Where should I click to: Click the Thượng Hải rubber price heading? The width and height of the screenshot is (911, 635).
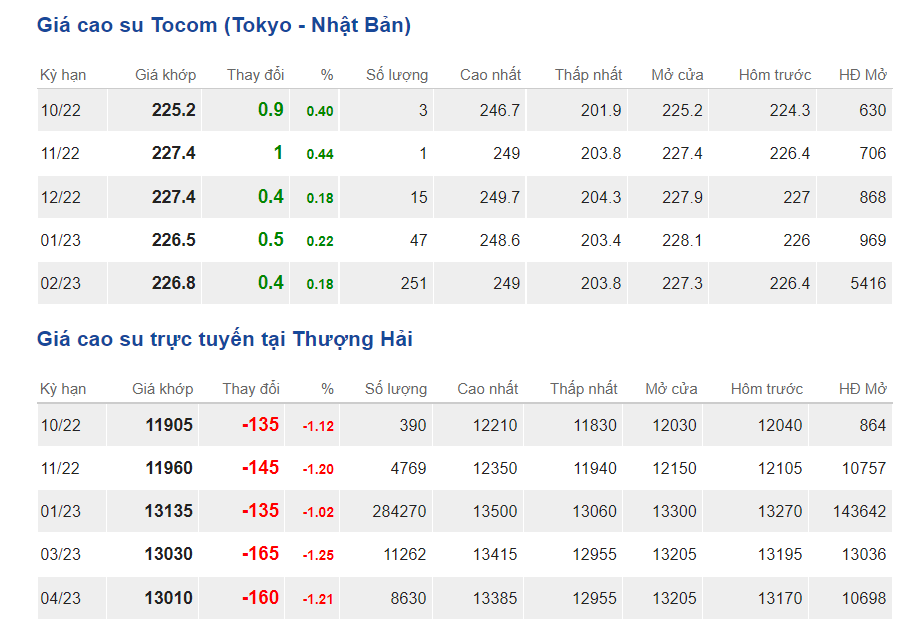point(225,340)
